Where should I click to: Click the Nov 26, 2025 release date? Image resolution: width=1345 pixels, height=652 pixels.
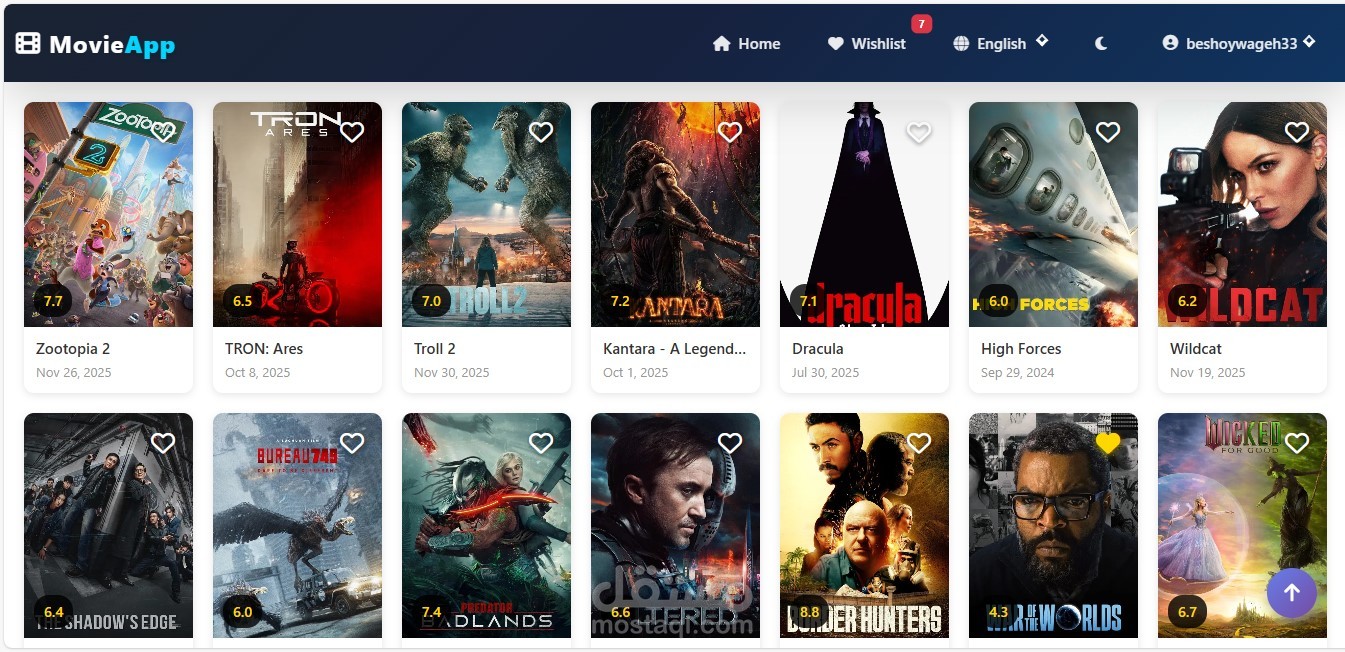[x=74, y=373]
